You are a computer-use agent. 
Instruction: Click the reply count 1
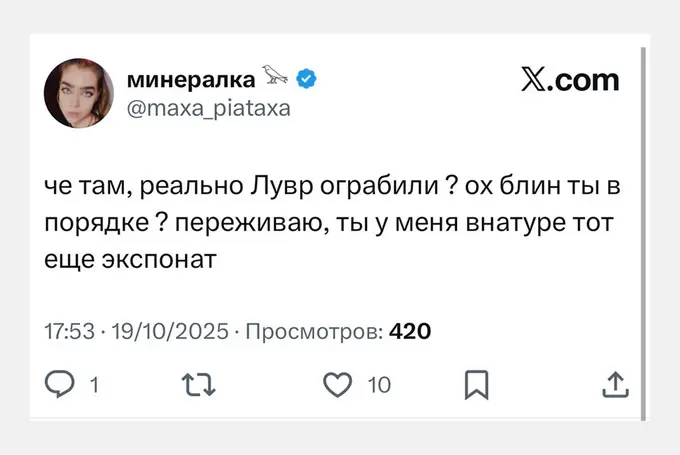(x=93, y=384)
